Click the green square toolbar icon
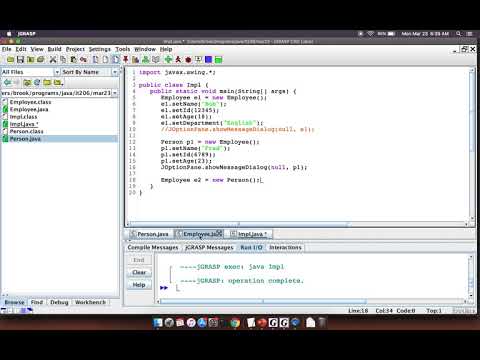The width and height of the screenshot is (480, 360). [218, 60]
